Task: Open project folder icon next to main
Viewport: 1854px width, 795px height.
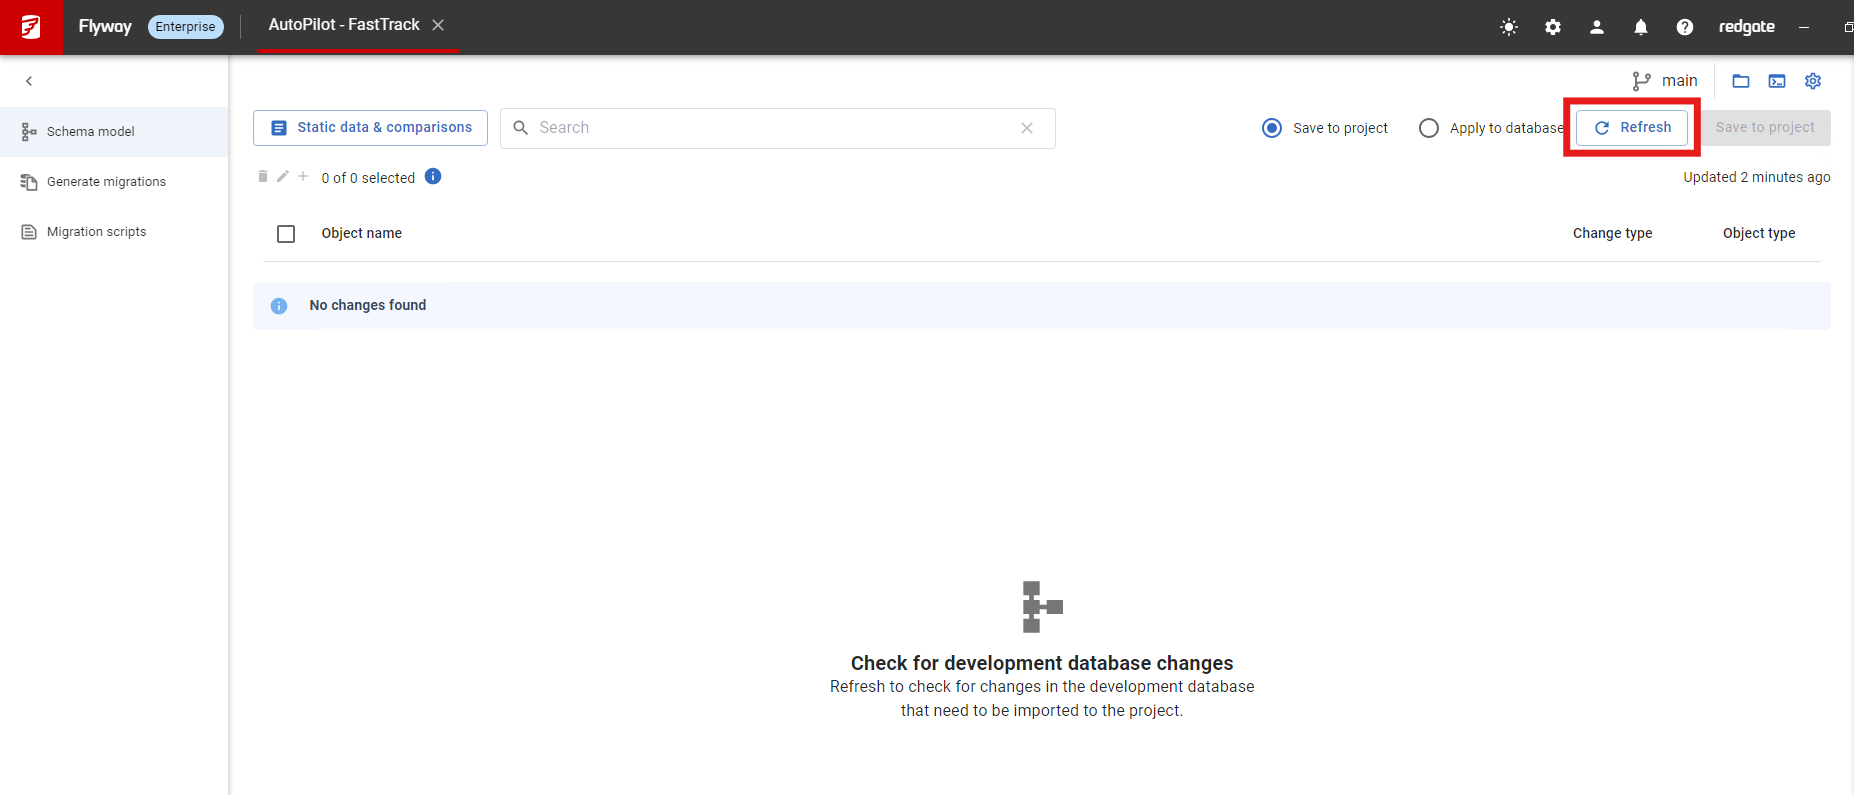Action: tap(1741, 81)
